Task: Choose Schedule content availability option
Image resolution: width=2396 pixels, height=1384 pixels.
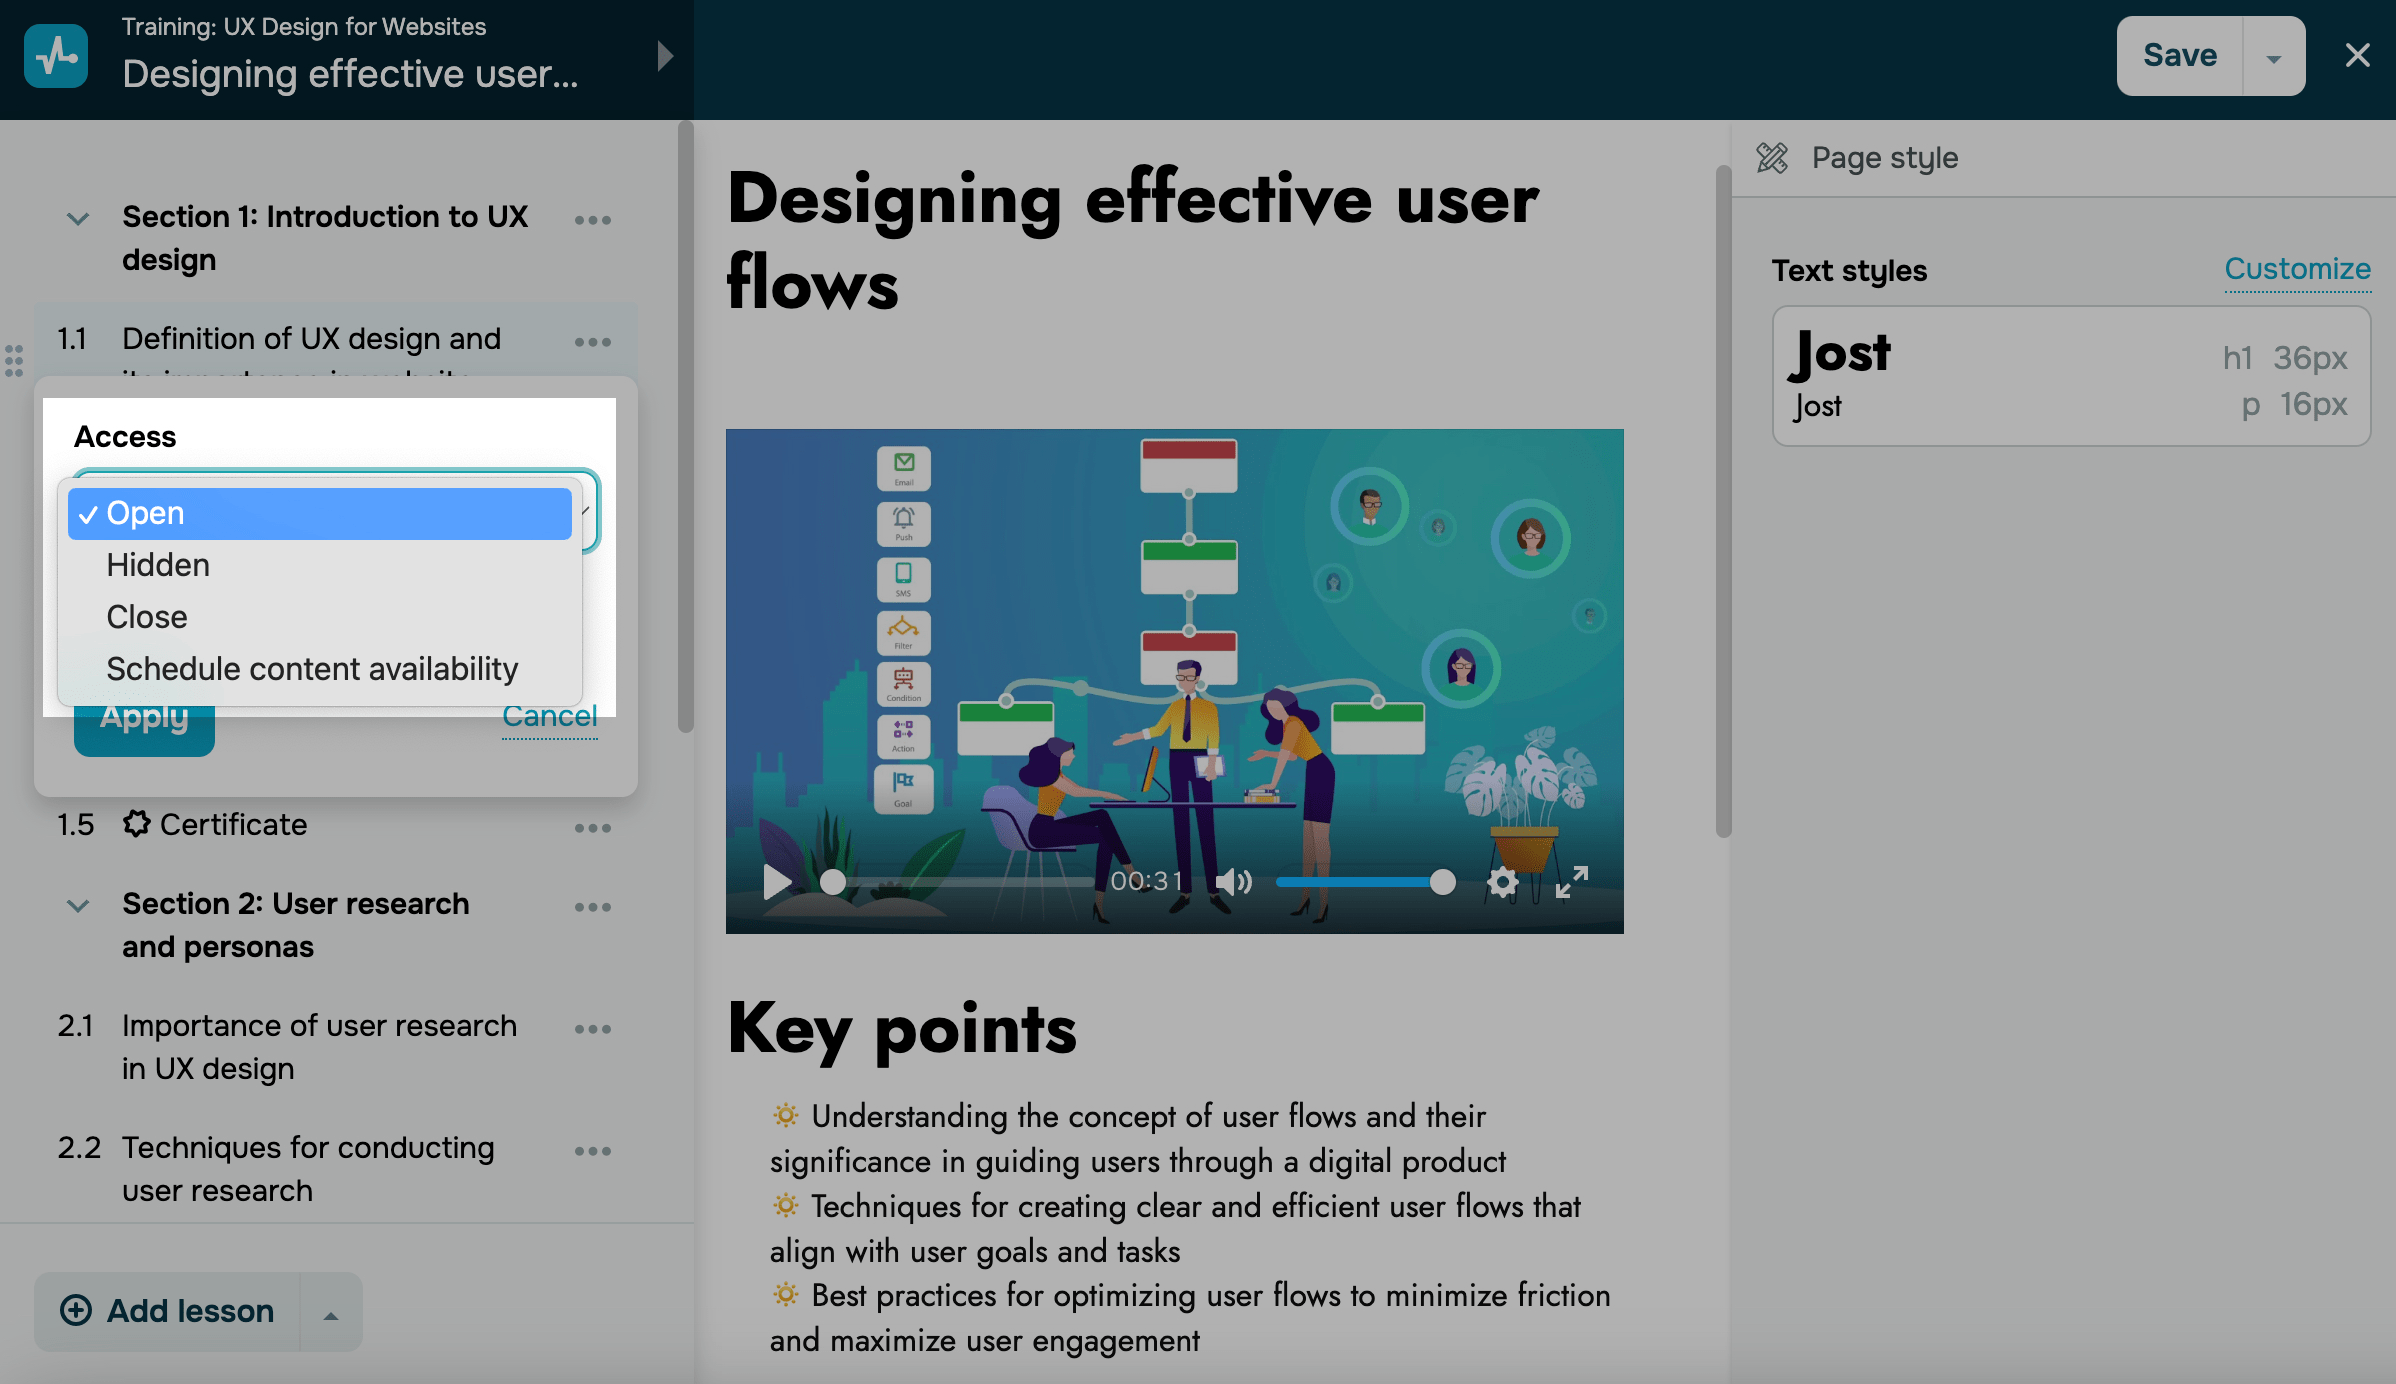Action: pyautogui.click(x=312, y=669)
